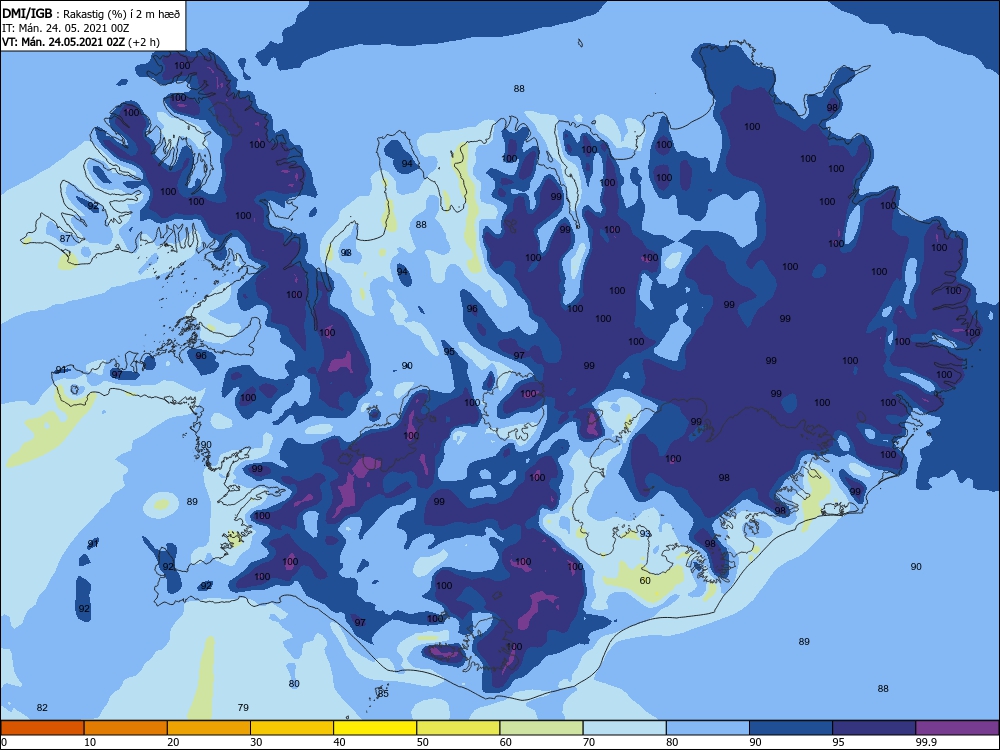Click the title 'DMI/IGB : Rakastig (%) í 2 m hæð'
Image resolution: width=1000 pixels, height=750 pixels.
coord(91,14)
